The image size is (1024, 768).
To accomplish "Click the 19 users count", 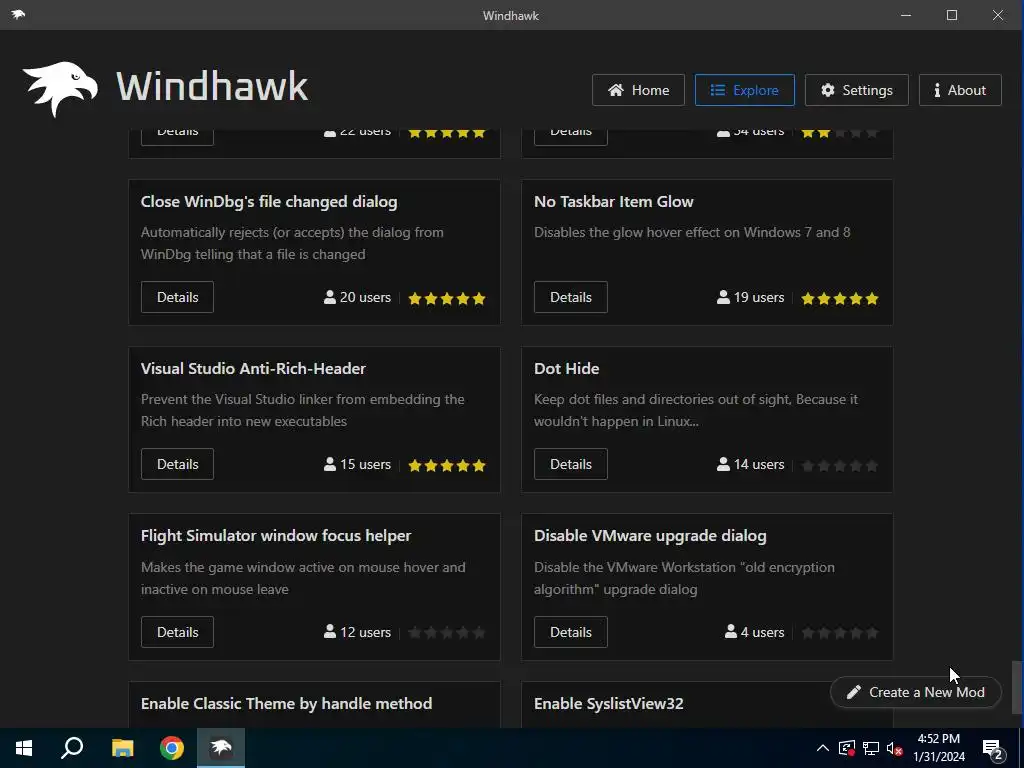I will (750, 297).
